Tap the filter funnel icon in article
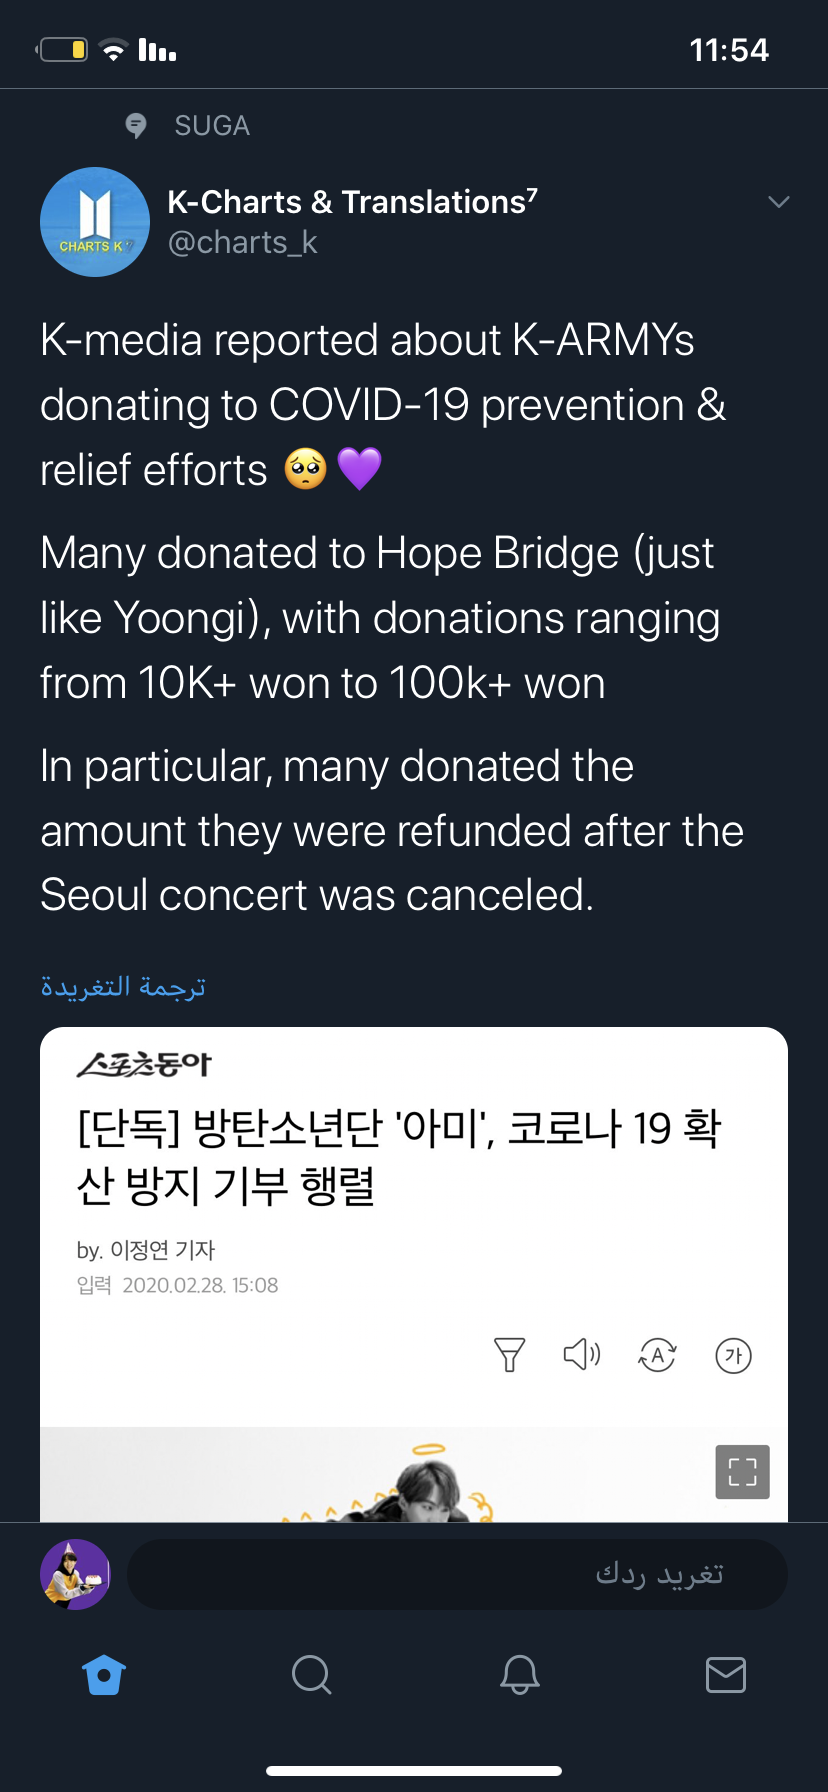This screenshot has width=828, height=1792. tap(509, 1355)
